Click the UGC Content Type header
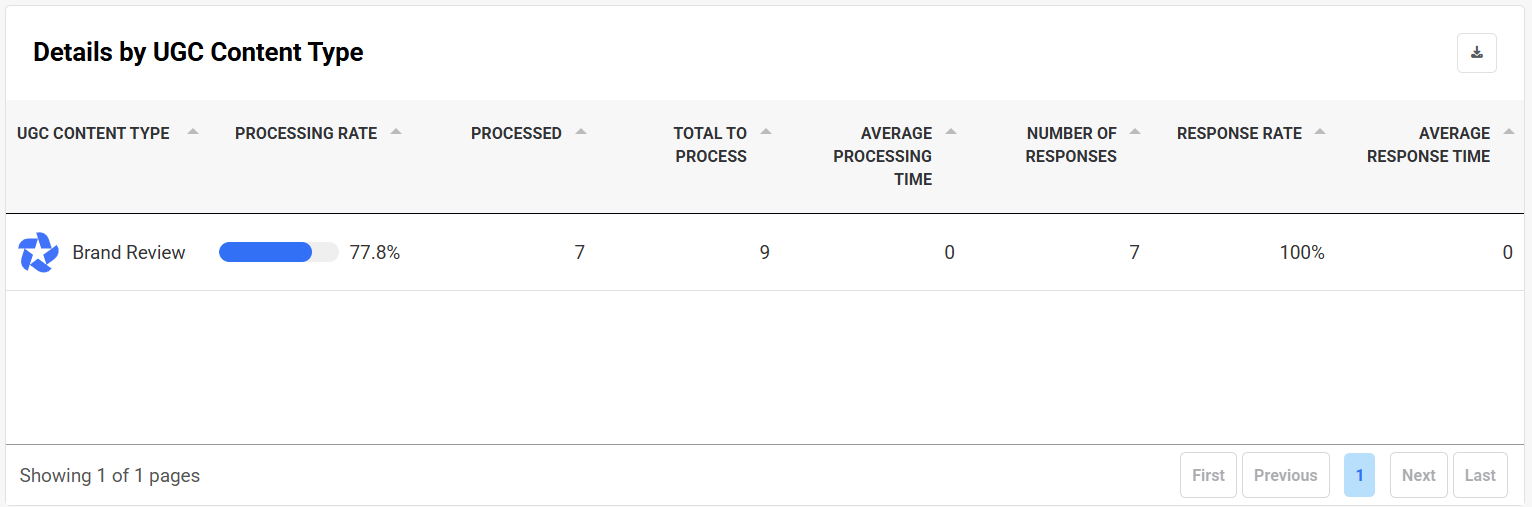This screenshot has height=507, width=1532. [93, 133]
